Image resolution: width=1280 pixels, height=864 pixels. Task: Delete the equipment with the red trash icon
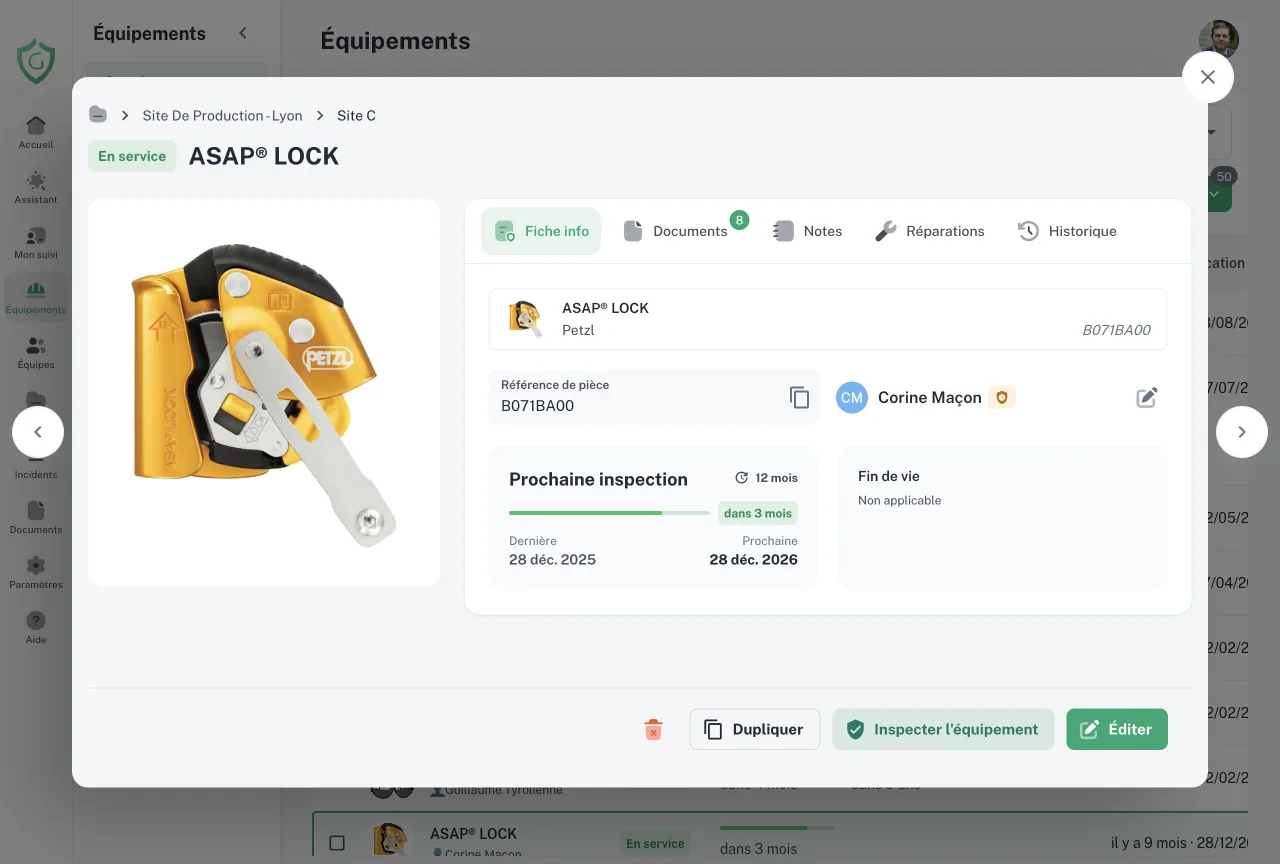click(x=653, y=729)
